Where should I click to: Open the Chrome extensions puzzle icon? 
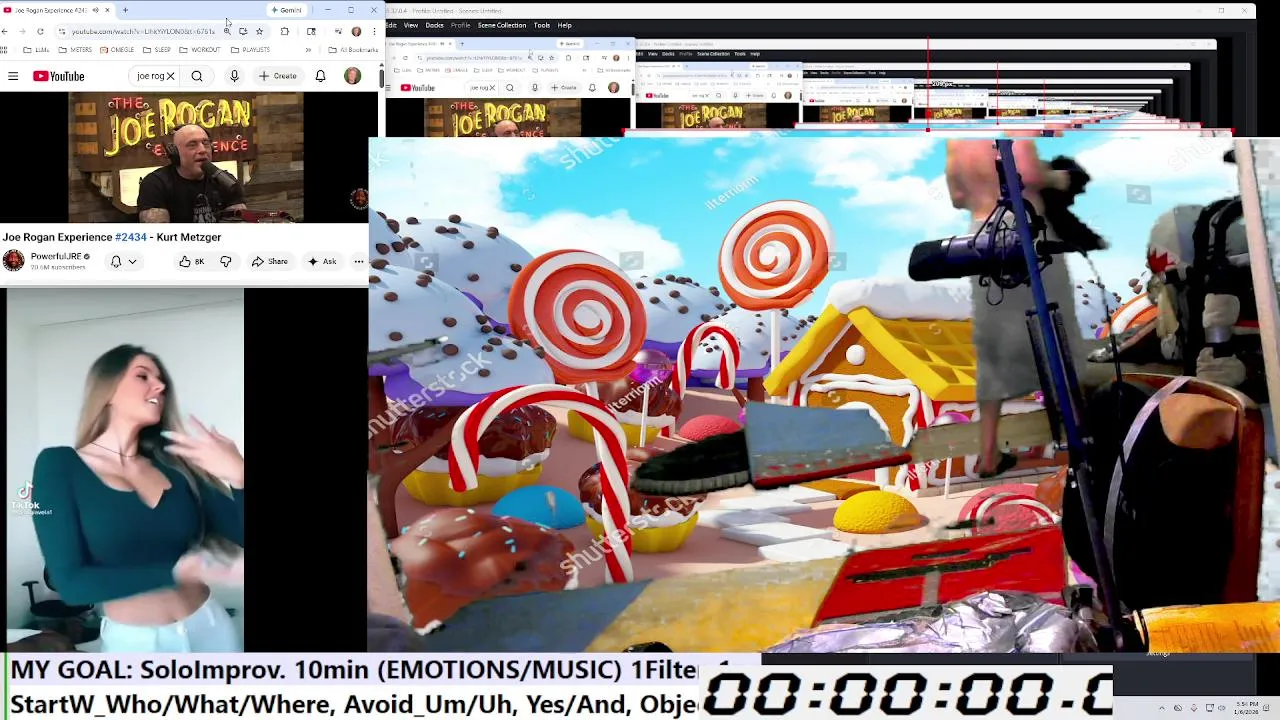(x=285, y=31)
